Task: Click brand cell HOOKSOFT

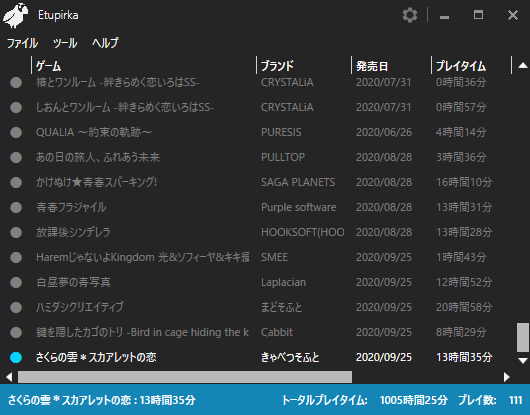Action: click(303, 233)
